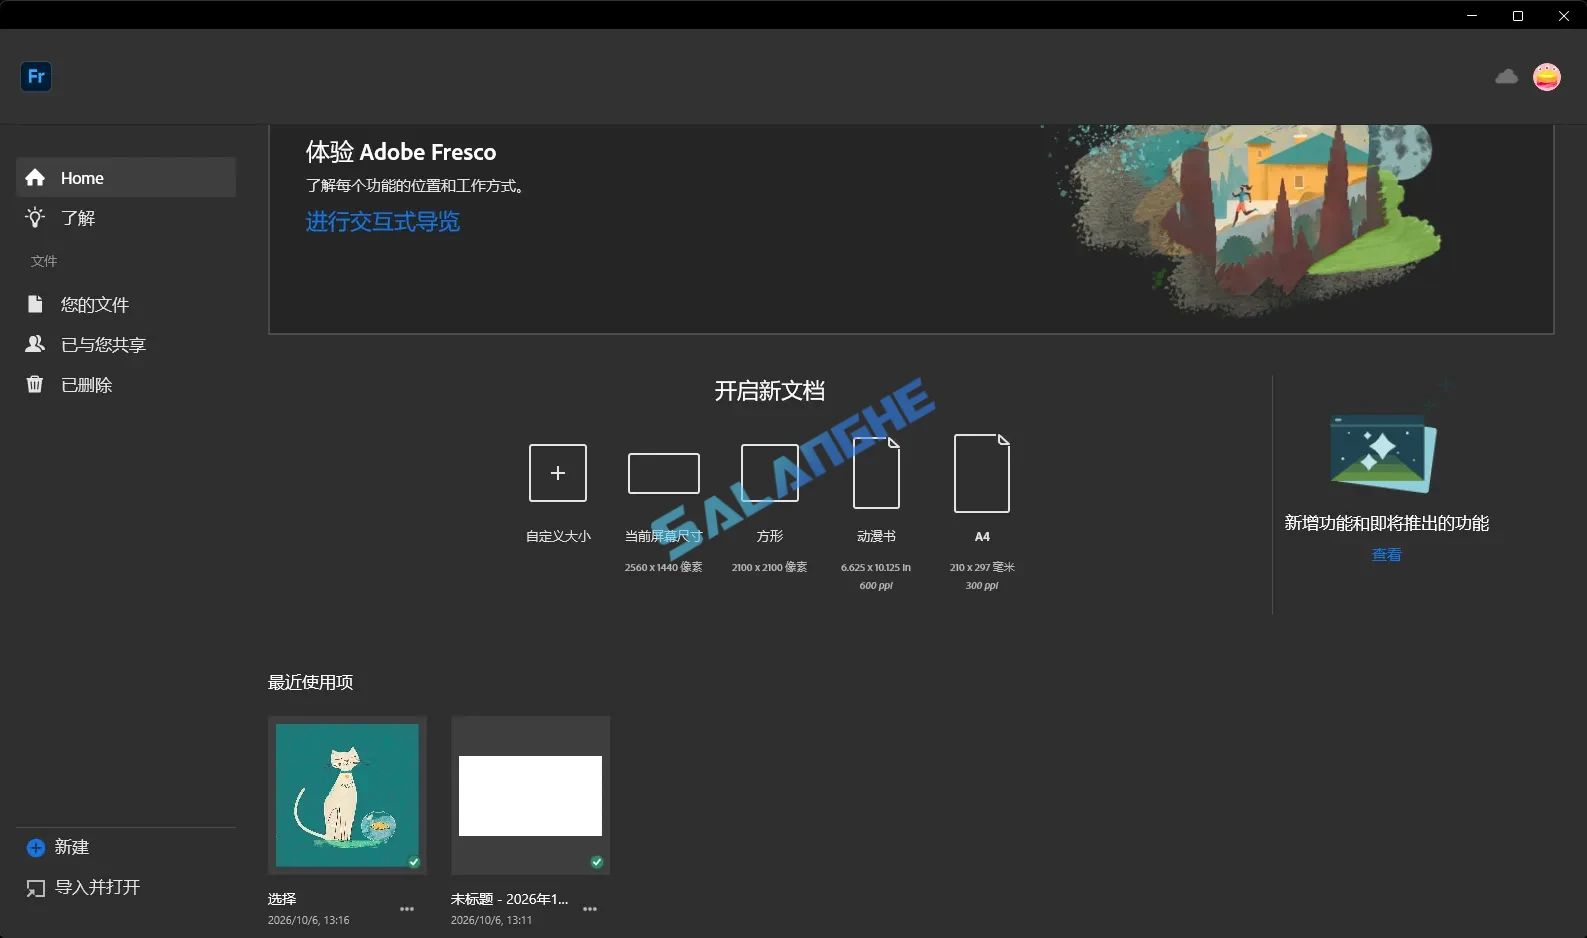Viewport: 1587px width, 938px height.
Task: Maximize the Adobe Fresco window
Action: pos(1518,15)
